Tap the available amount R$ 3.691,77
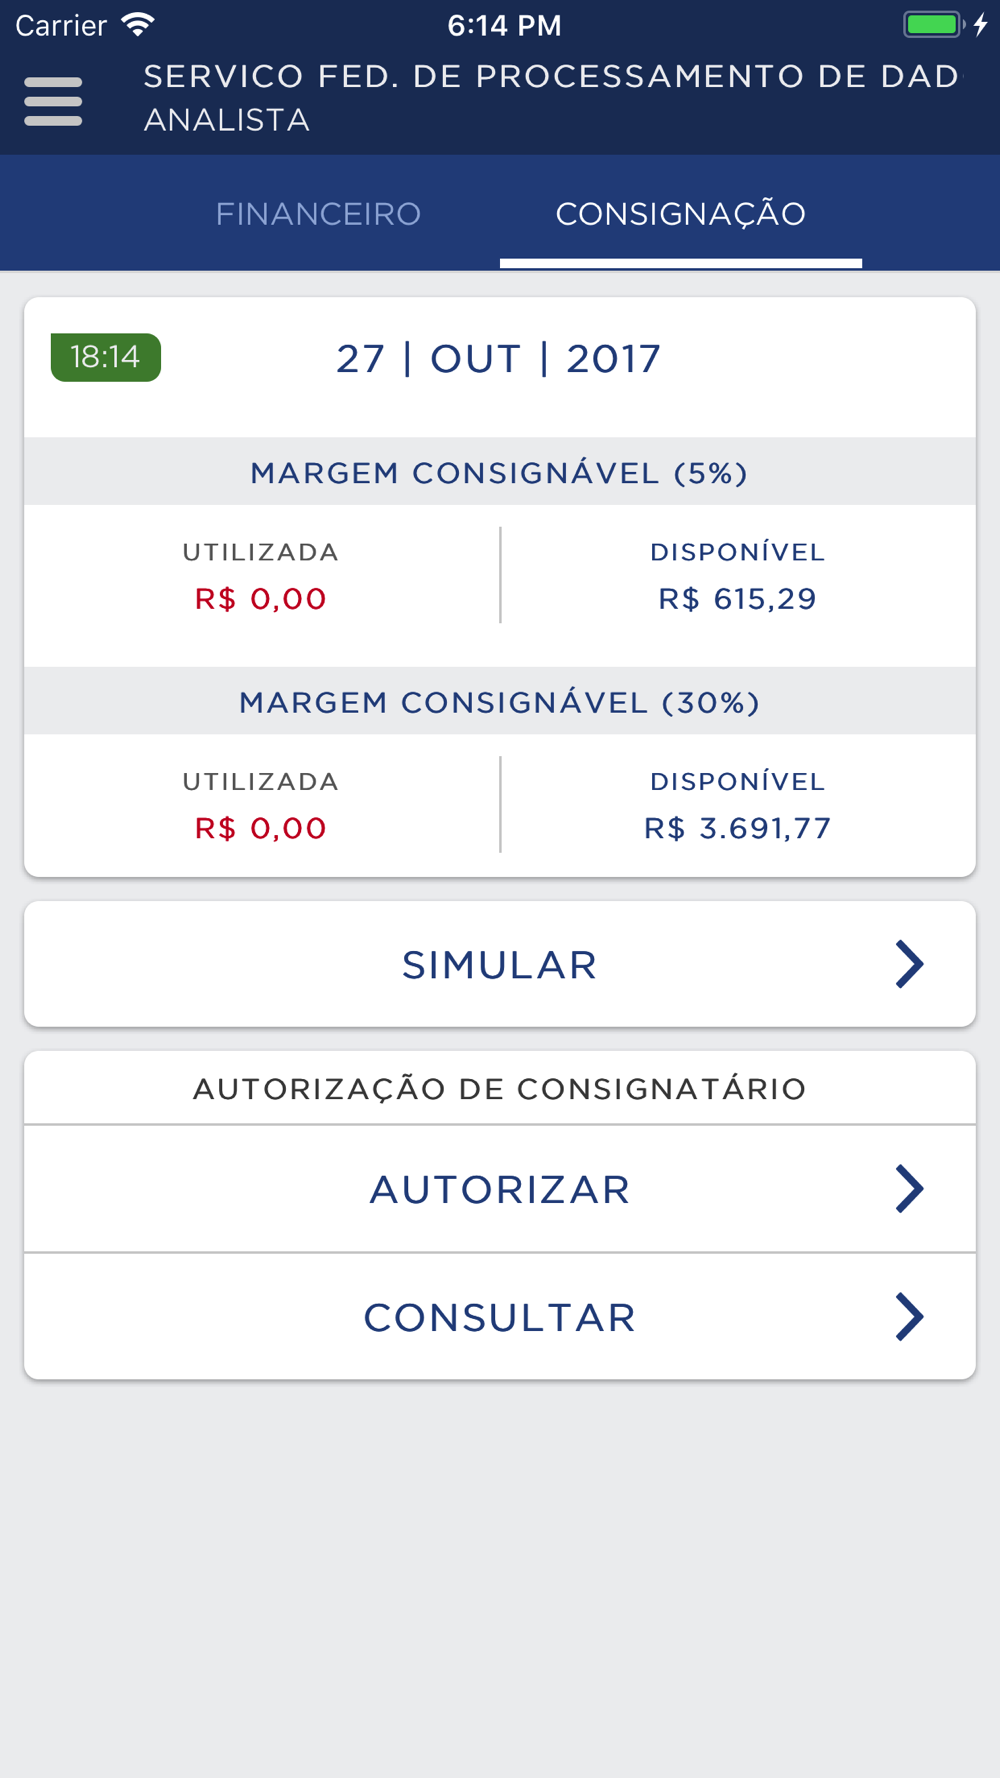 (x=737, y=828)
